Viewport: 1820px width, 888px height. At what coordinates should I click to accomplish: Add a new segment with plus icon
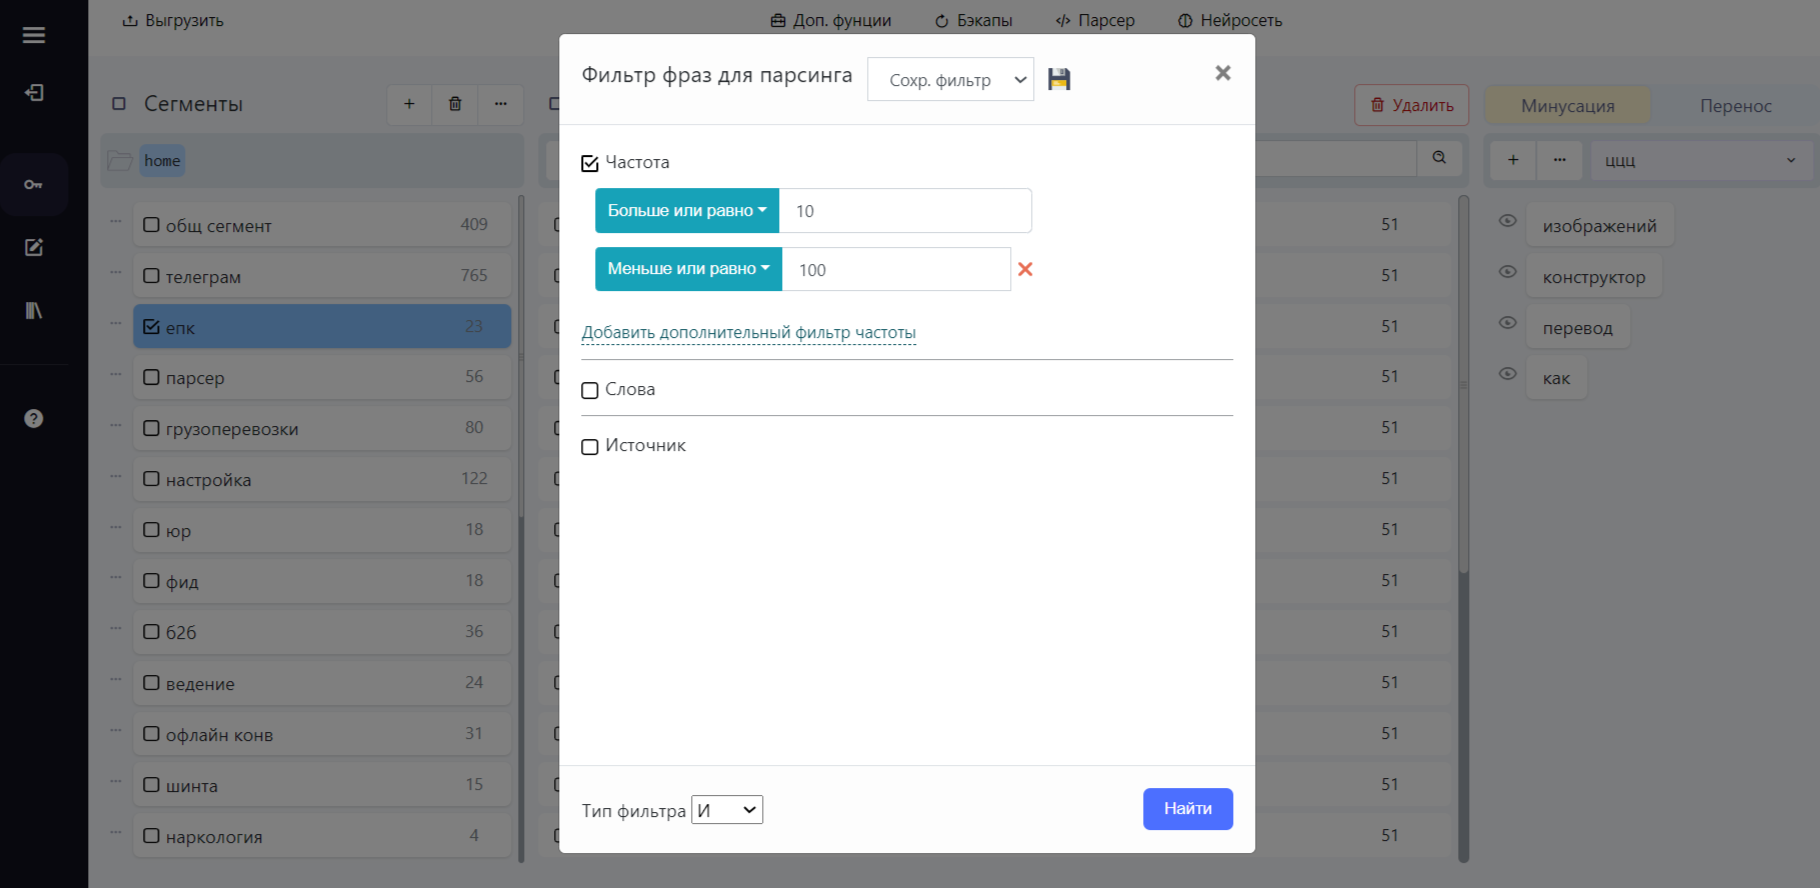(409, 104)
